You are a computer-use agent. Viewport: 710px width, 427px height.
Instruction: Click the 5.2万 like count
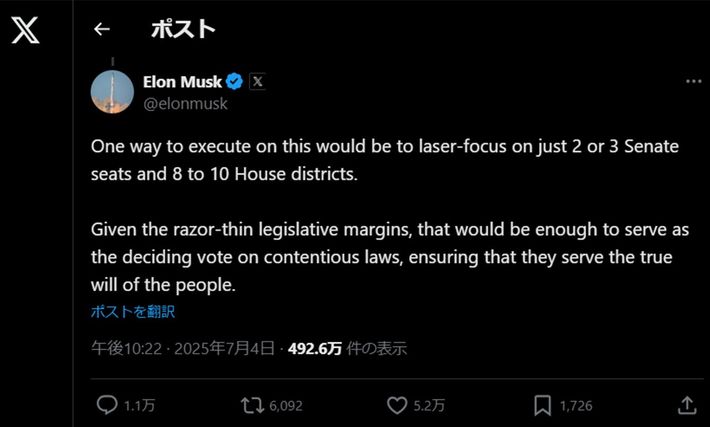pos(430,406)
